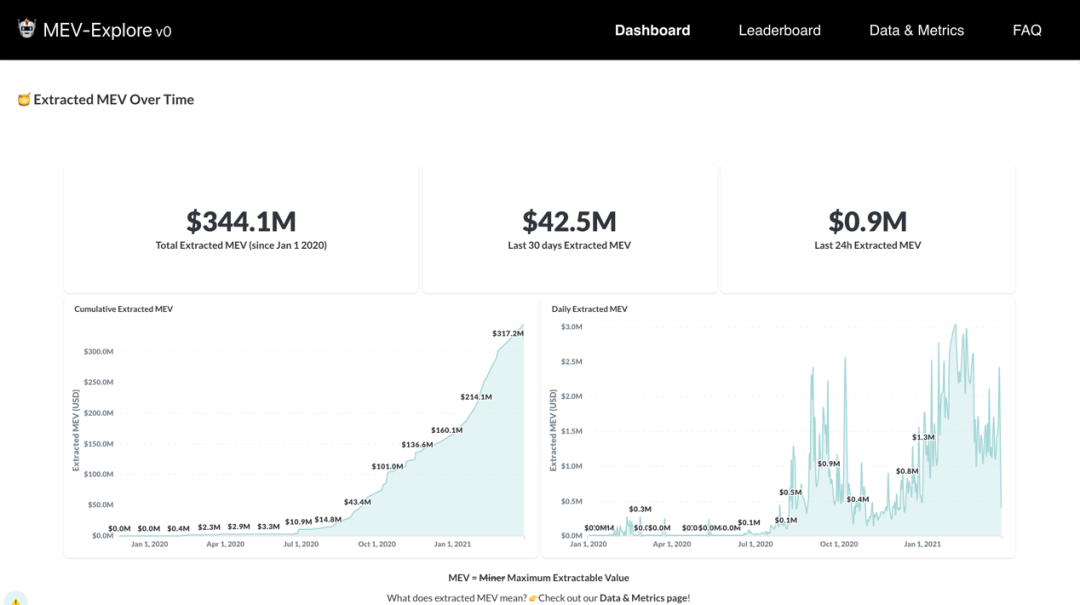
Task: Click the MEV-Explore robot logo icon
Action: (x=27, y=29)
